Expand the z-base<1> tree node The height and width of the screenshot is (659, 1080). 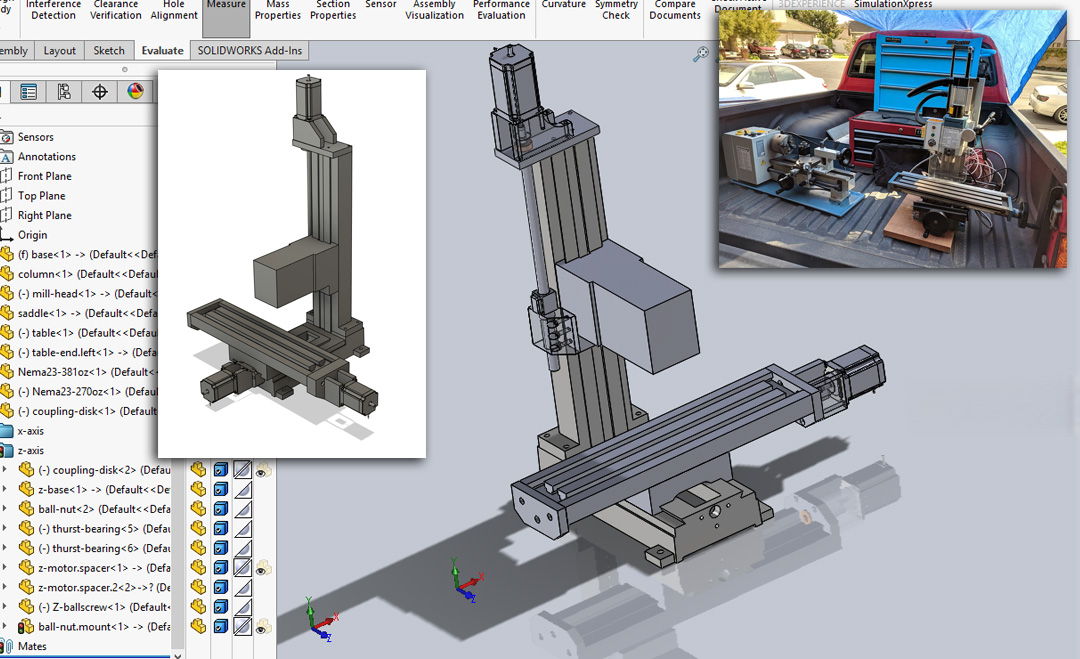[5, 490]
